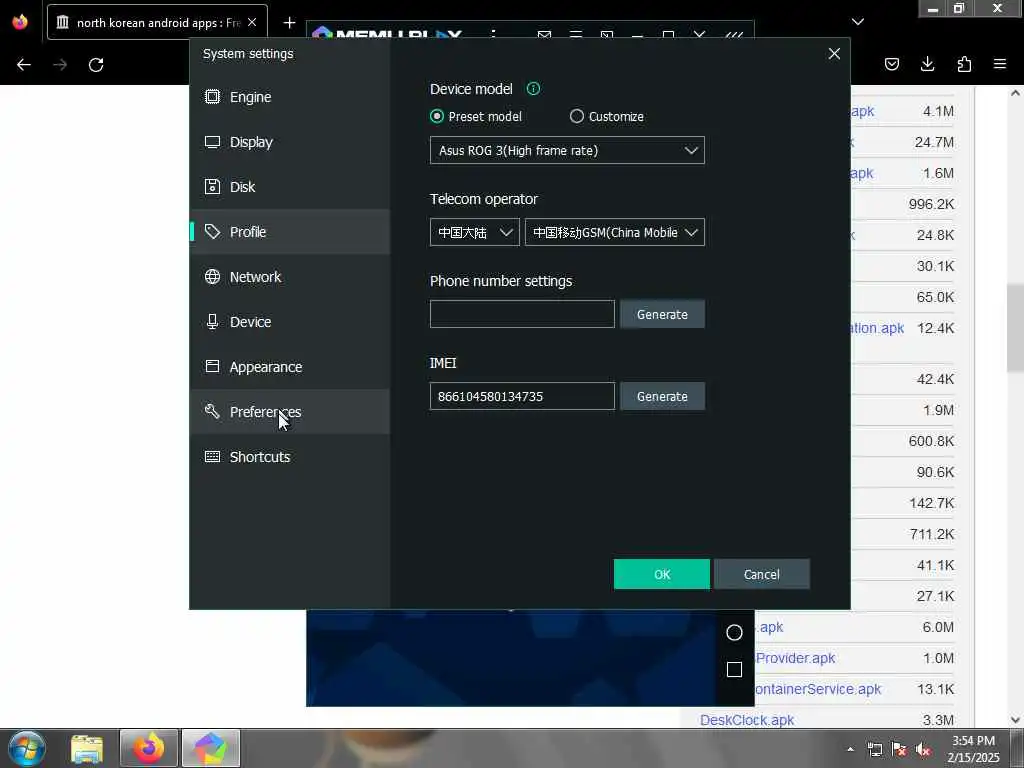Close the north korean android apps tab

(252, 22)
